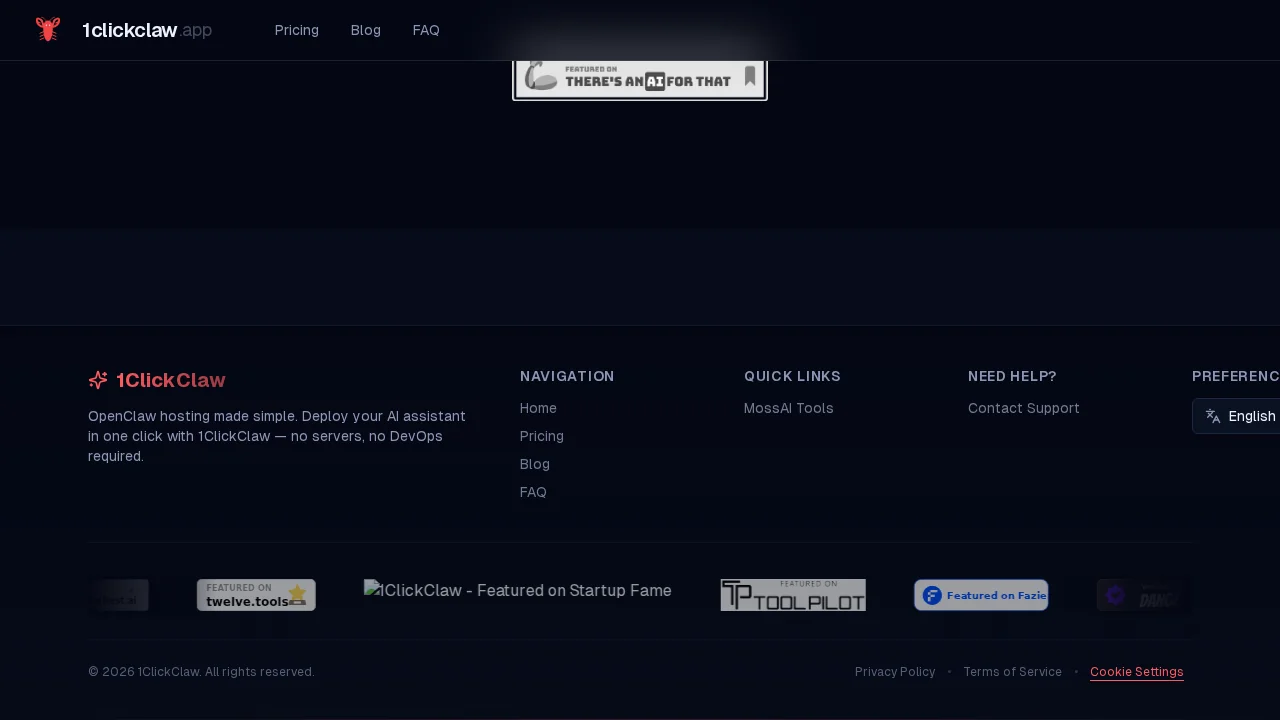This screenshot has width=1280, height=720.
Task: Open the twelve.tools featured badge
Action: point(256,594)
